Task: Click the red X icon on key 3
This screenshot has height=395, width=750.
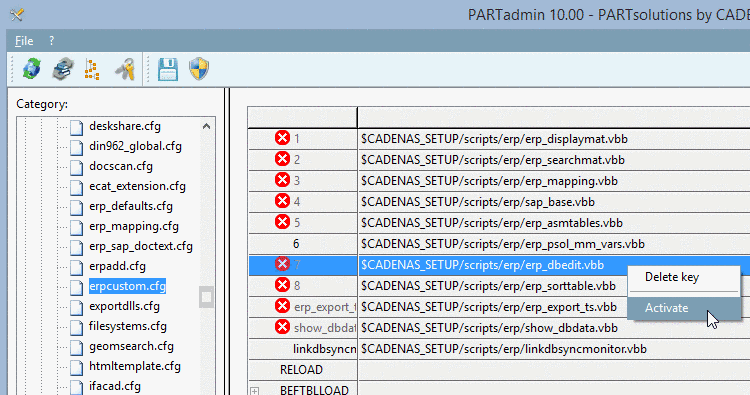Action: pyautogui.click(x=282, y=180)
